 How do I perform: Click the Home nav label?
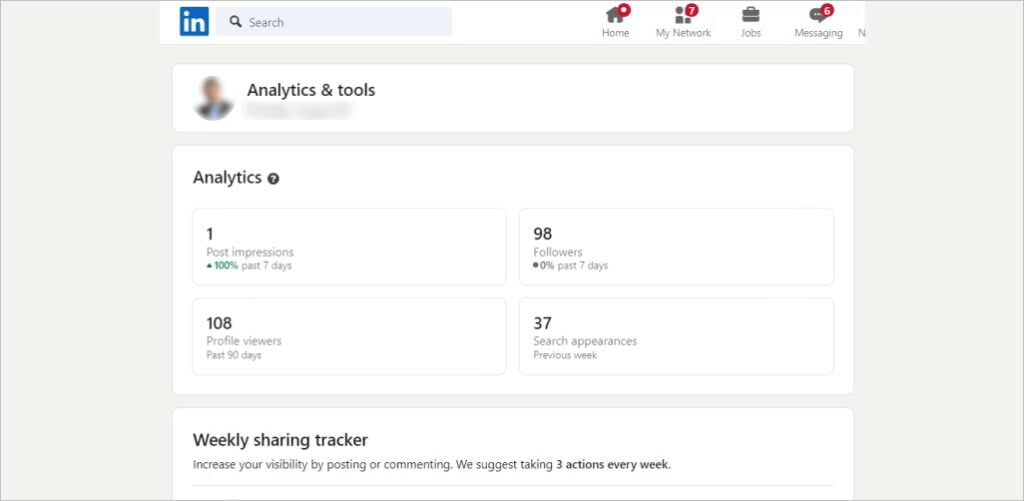[x=615, y=33]
